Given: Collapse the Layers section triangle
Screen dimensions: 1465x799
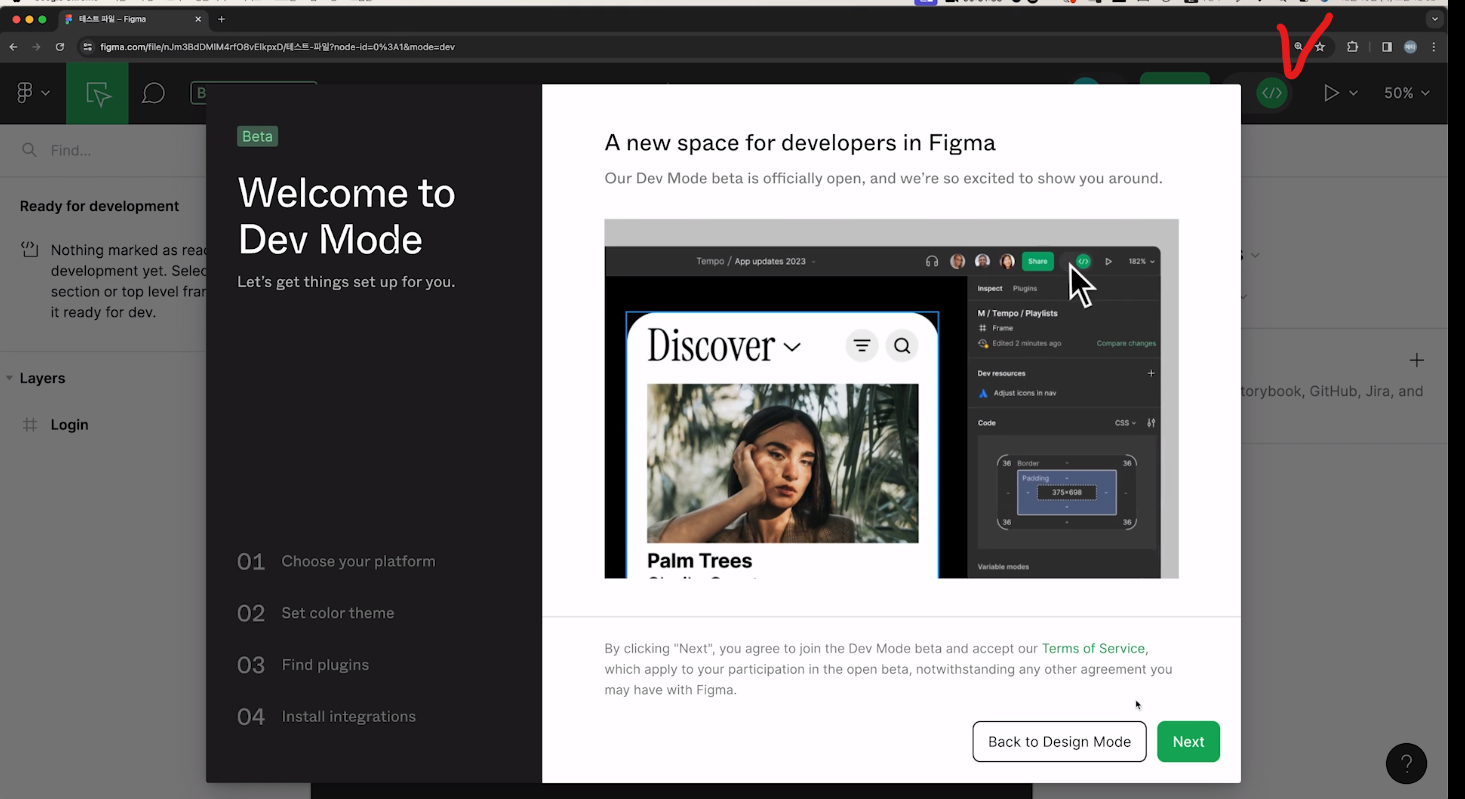Looking at the screenshot, I should [x=9, y=378].
